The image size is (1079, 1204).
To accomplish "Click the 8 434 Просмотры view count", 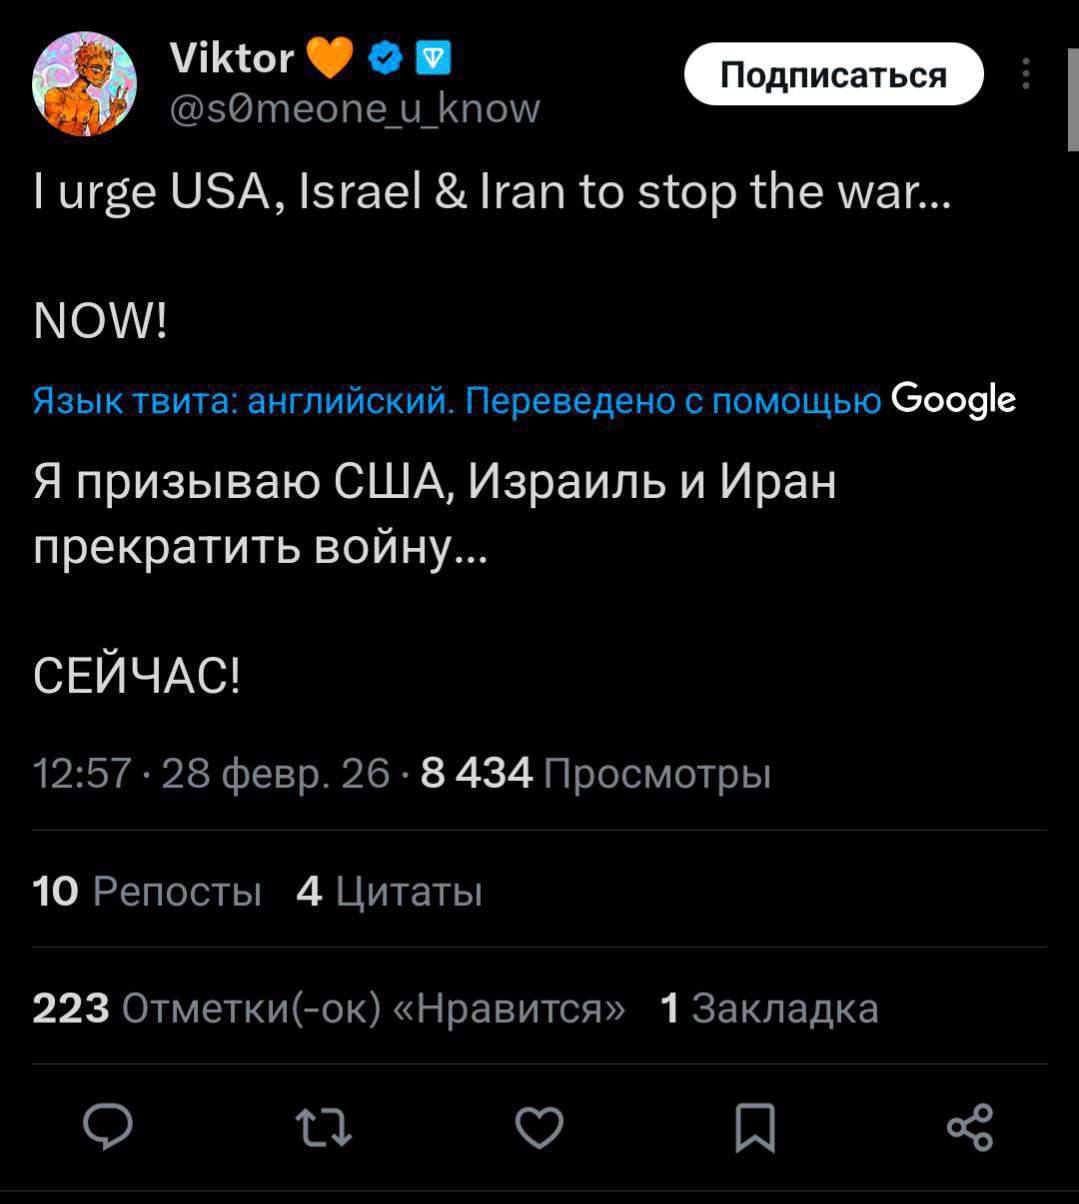I will pyautogui.click(x=596, y=773).
